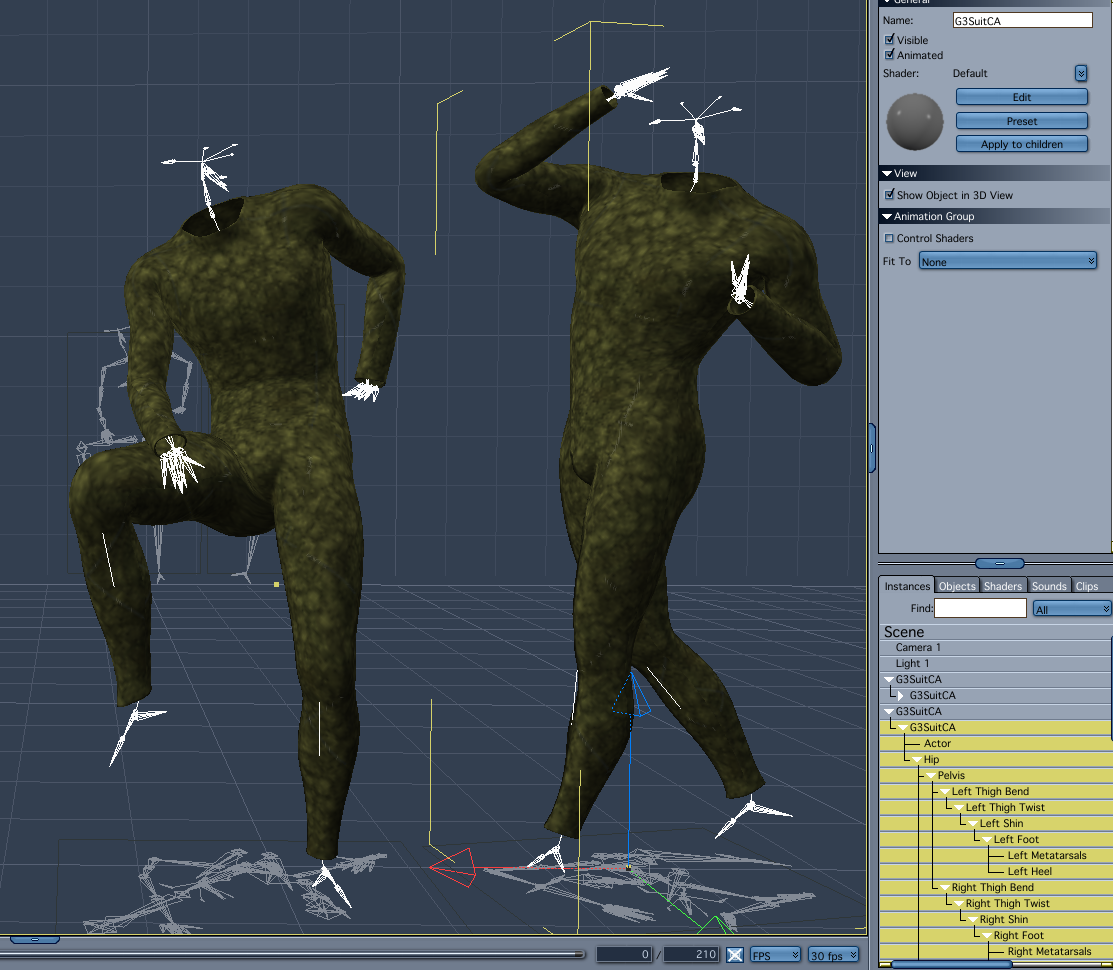This screenshot has height=970, width=1113.
Task: Click the panel splitter handle above Instances tabs
Action: [999, 563]
